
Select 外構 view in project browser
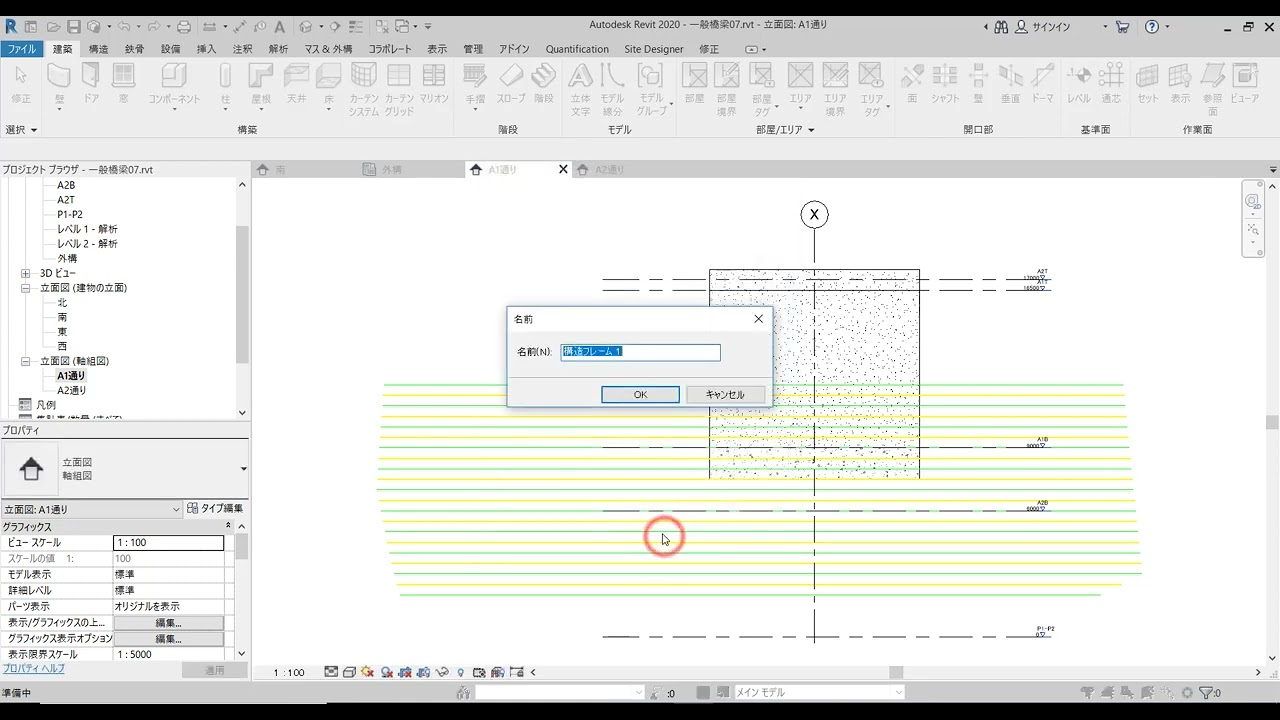[67, 258]
